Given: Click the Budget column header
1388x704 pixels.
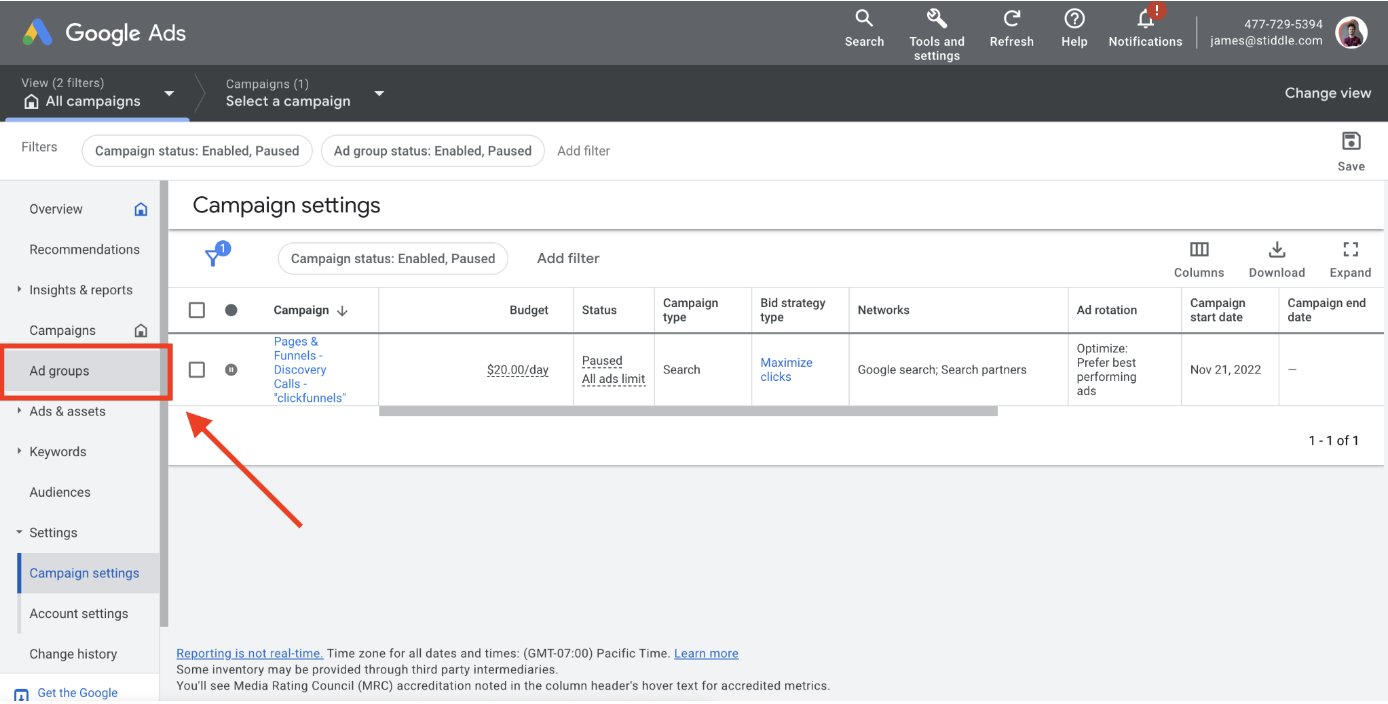Looking at the screenshot, I should [x=529, y=310].
